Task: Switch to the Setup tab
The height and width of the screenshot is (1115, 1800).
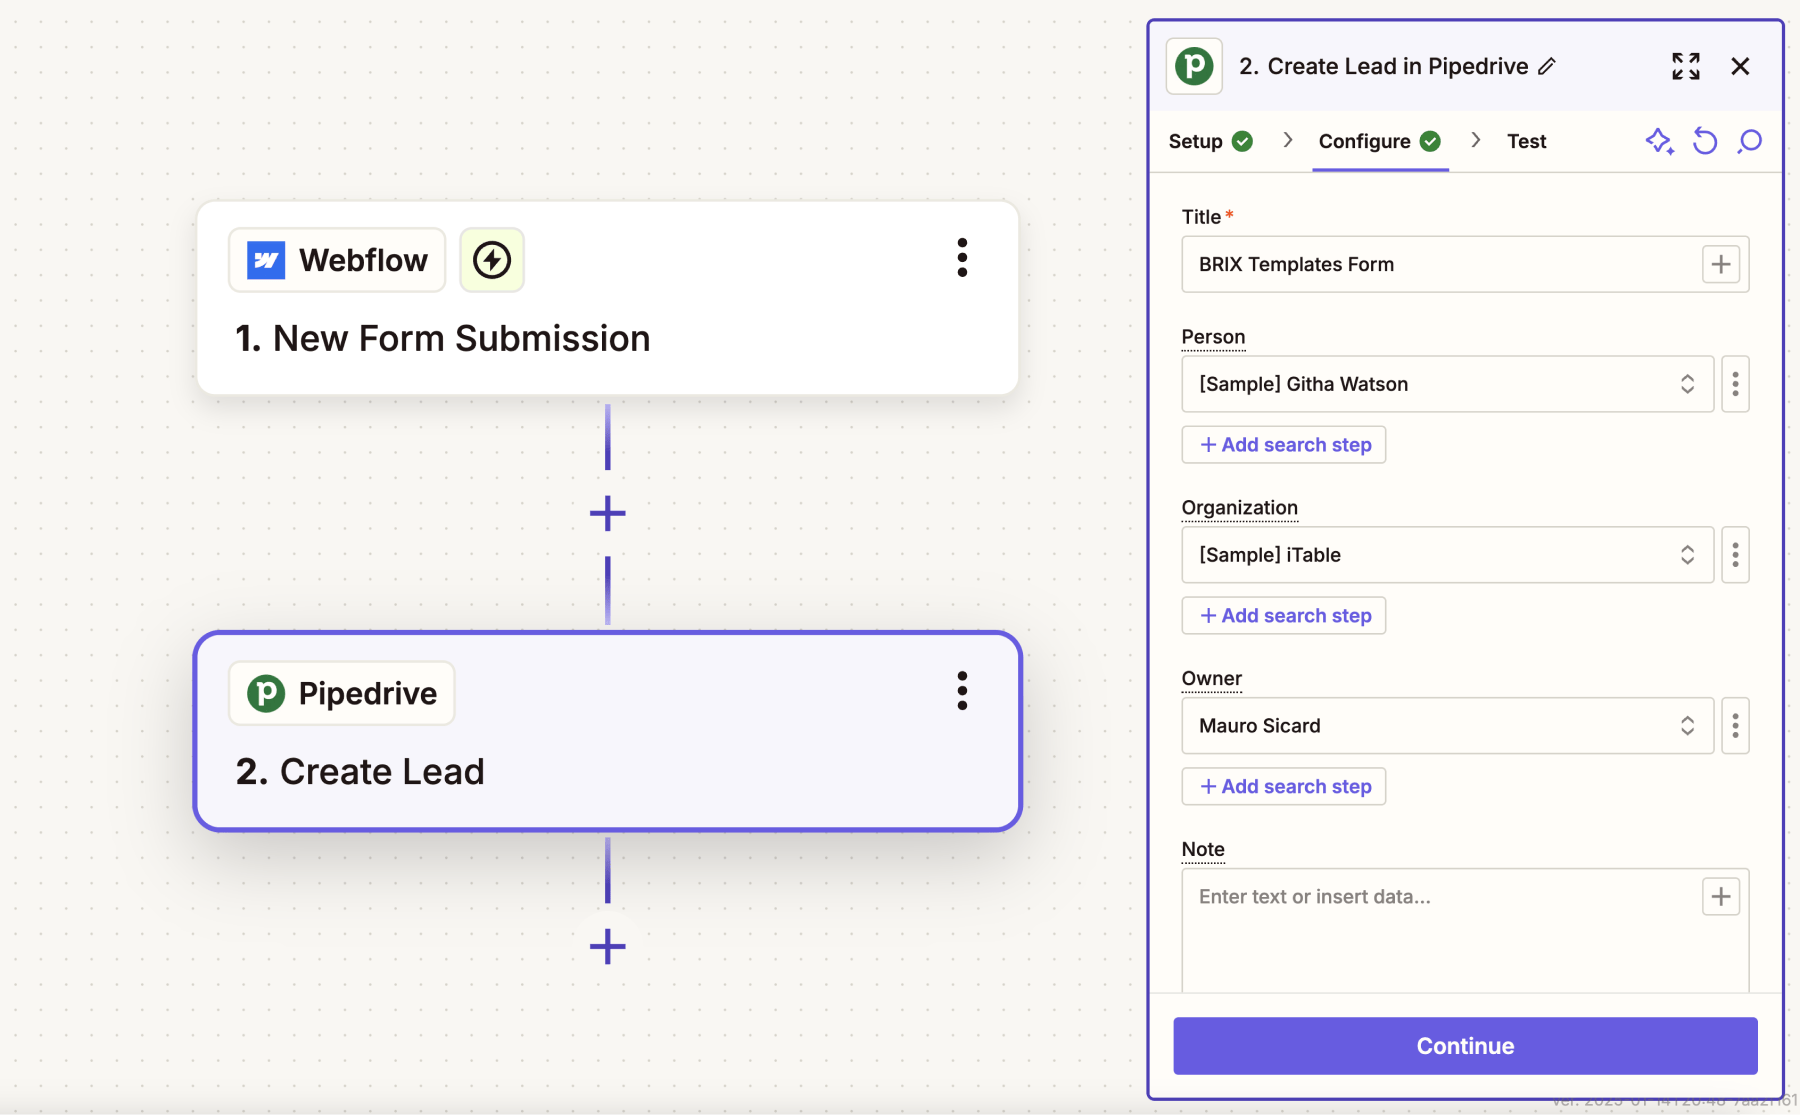Action: point(1210,141)
